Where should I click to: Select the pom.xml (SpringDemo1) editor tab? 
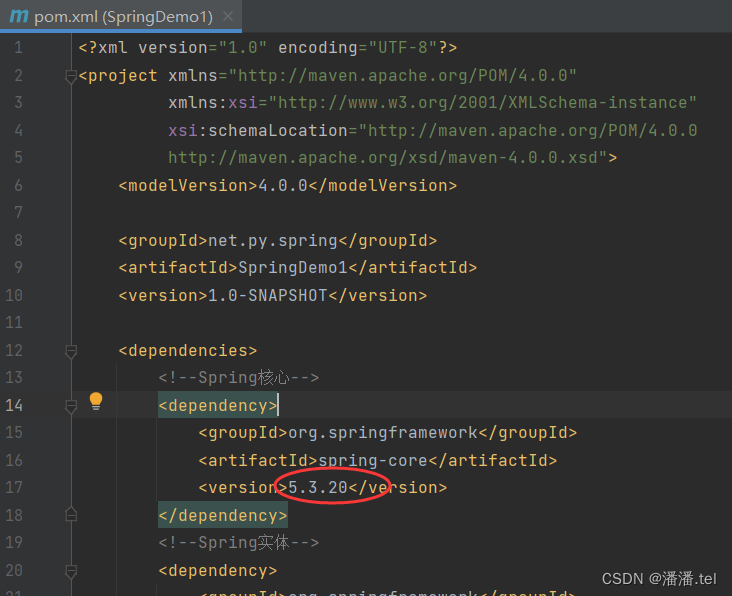(x=121, y=16)
